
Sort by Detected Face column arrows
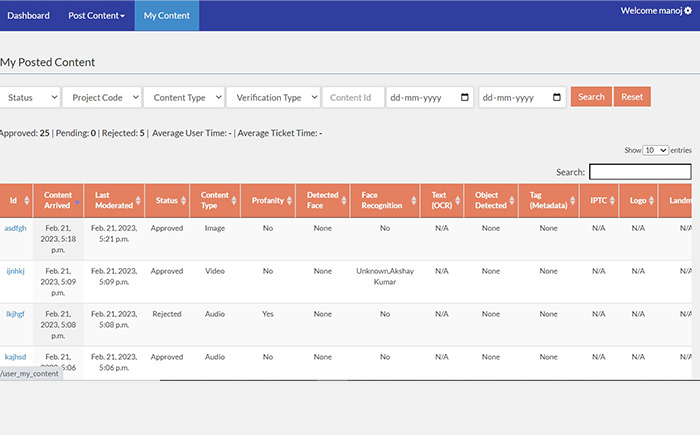click(x=344, y=201)
